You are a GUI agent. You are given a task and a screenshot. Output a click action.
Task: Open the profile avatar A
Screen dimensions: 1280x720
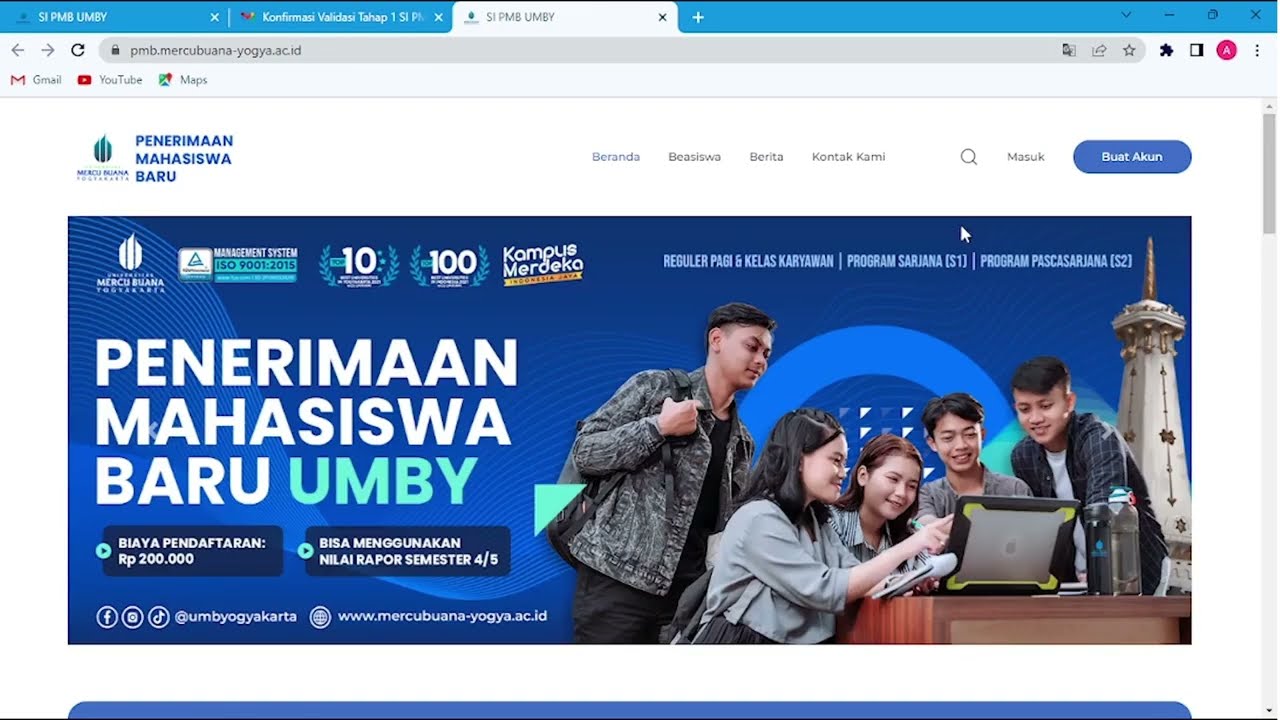[x=1227, y=50]
